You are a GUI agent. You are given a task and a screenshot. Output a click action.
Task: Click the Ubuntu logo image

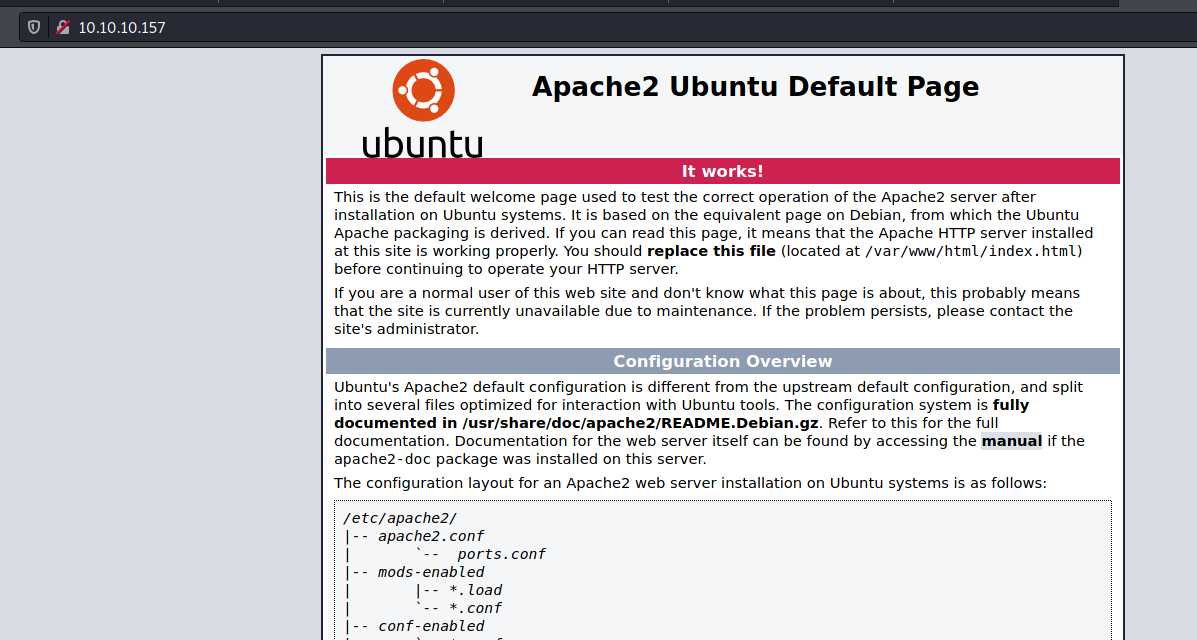pos(423,108)
